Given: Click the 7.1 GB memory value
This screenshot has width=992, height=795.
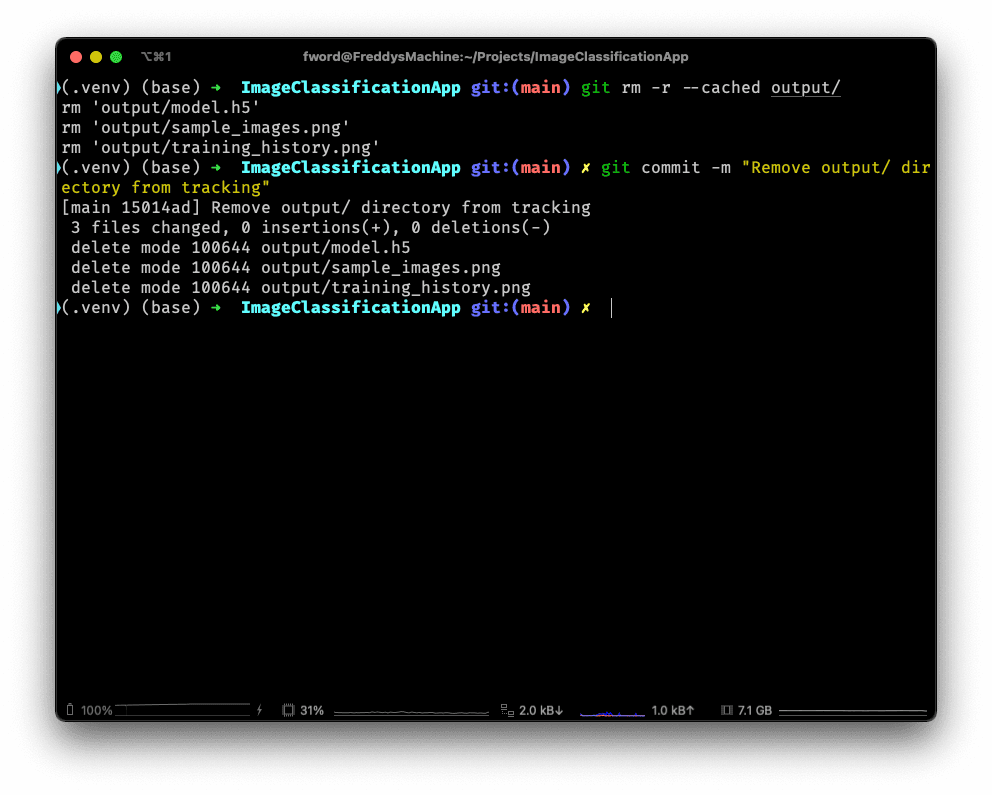Looking at the screenshot, I should pos(755,710).
